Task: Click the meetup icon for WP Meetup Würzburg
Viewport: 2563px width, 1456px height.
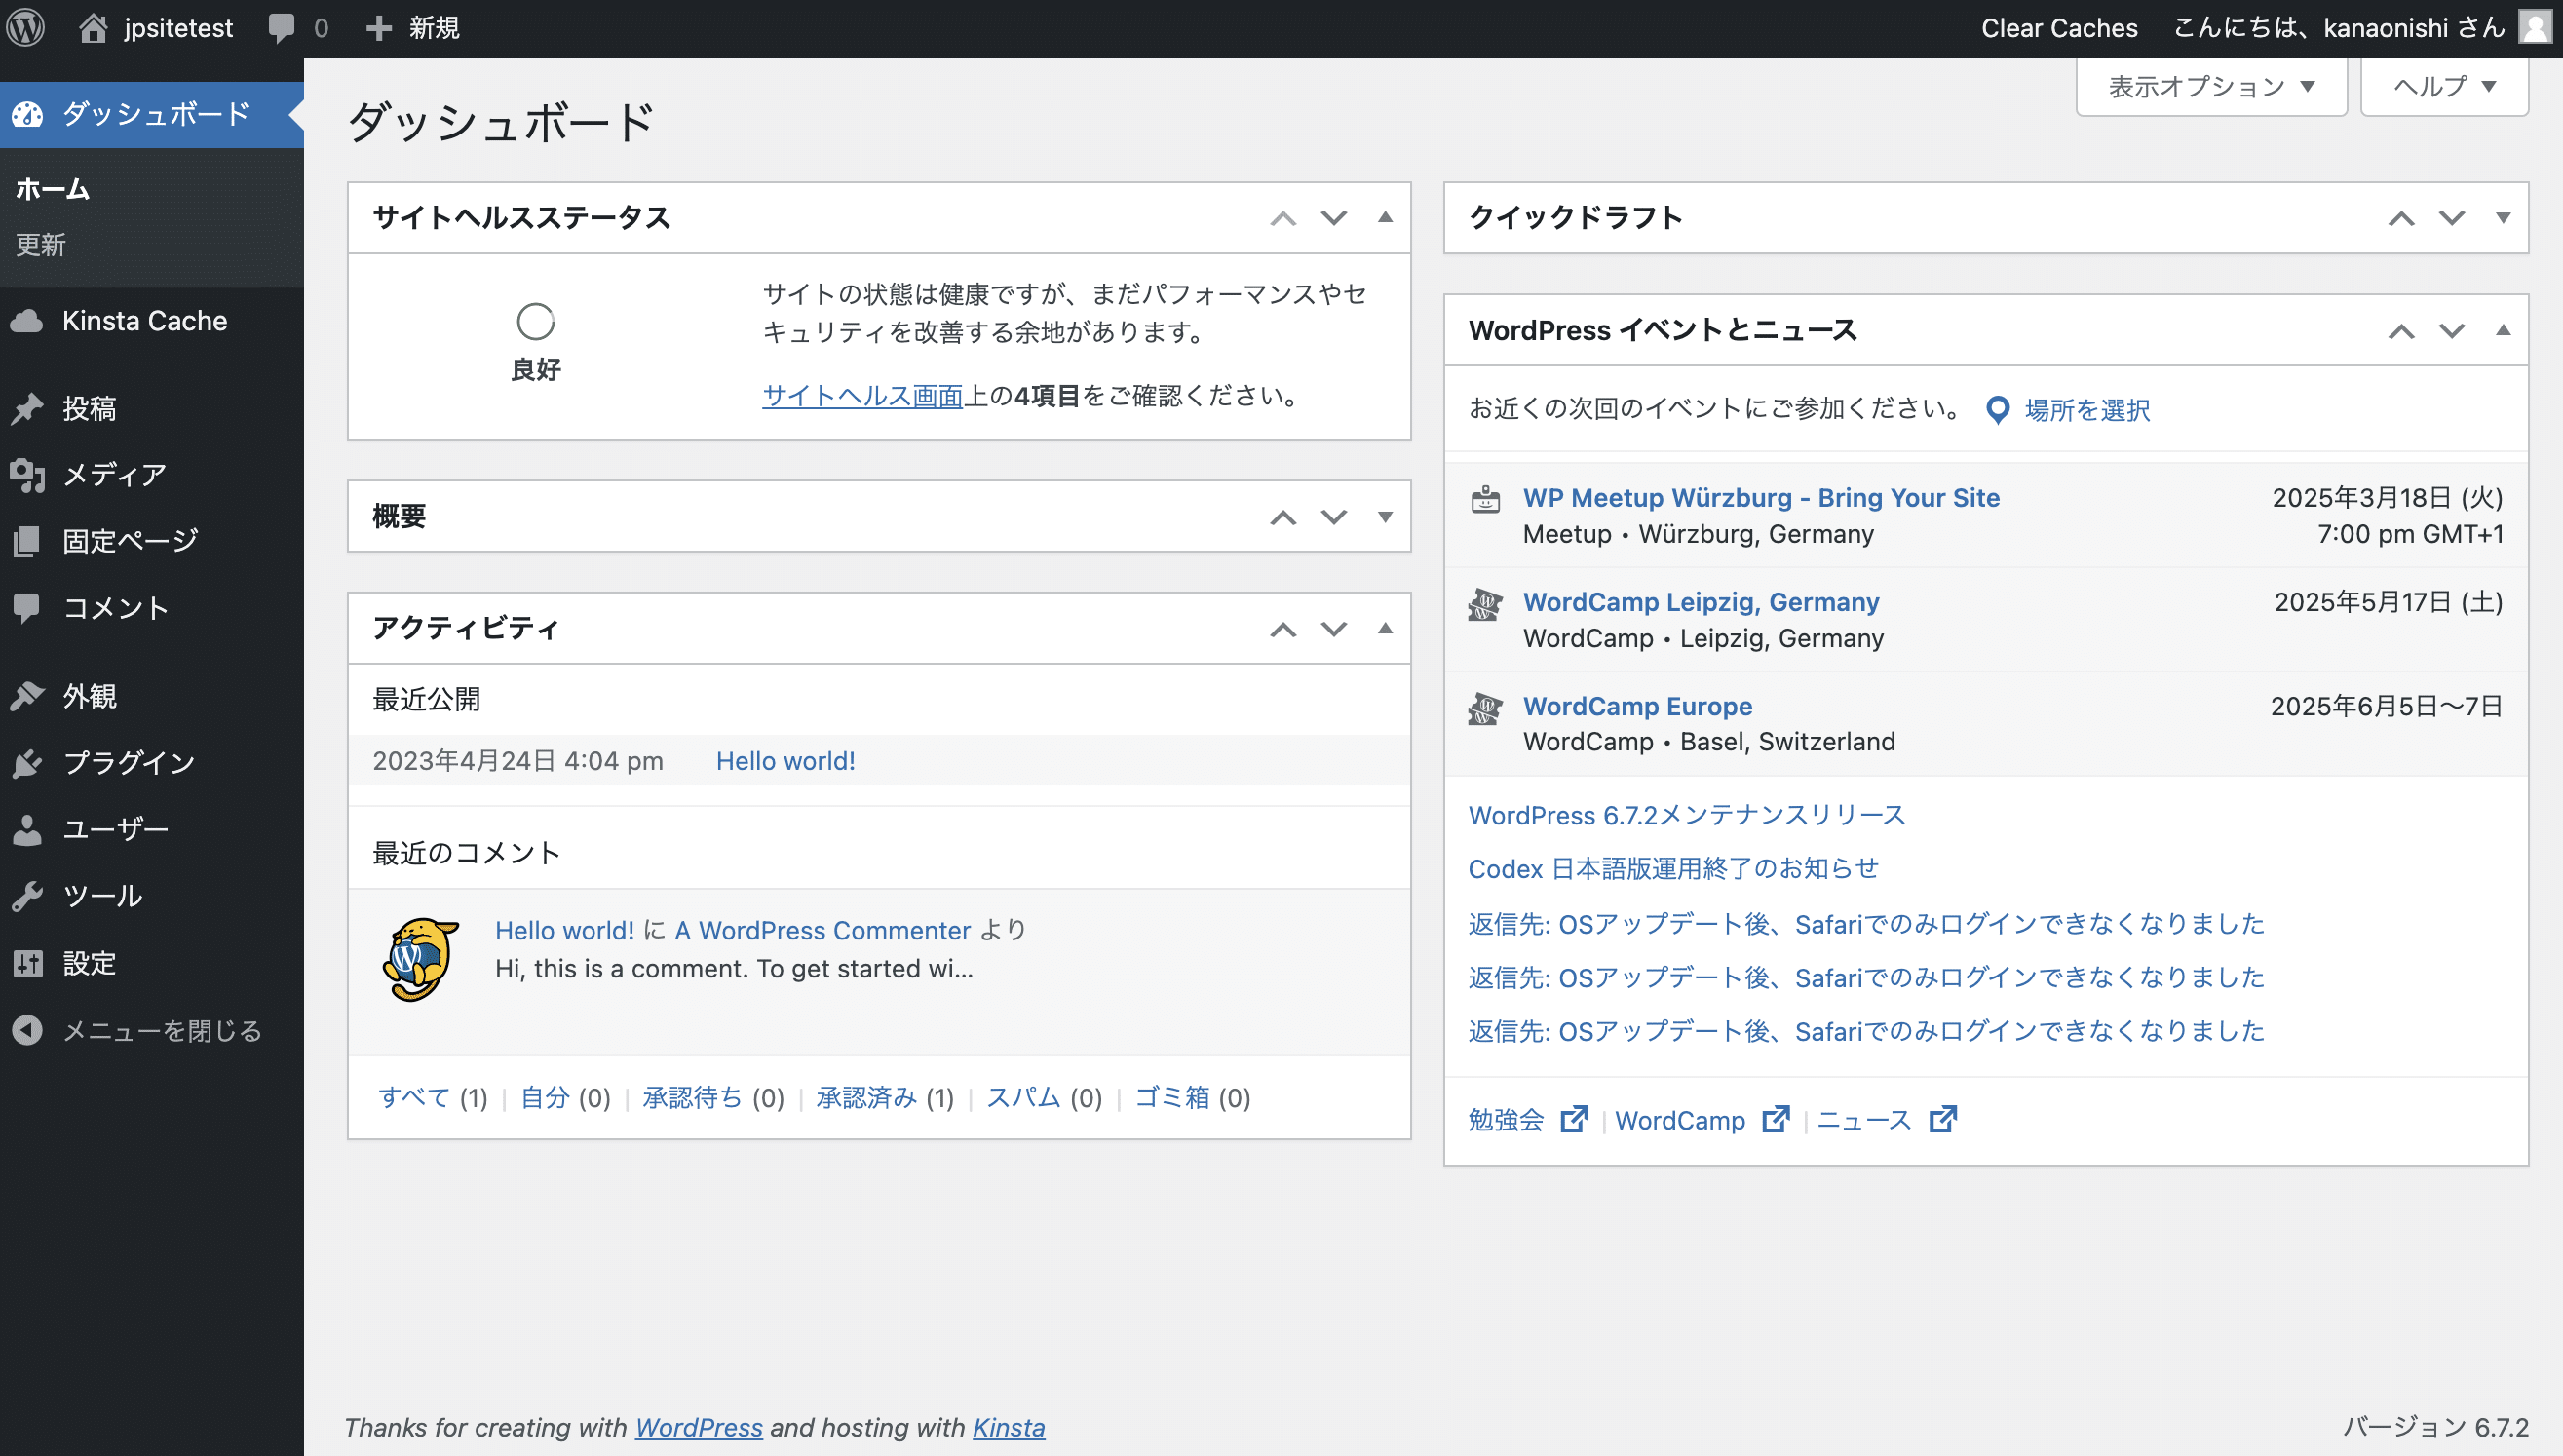Action: (x=1485, y=499)
